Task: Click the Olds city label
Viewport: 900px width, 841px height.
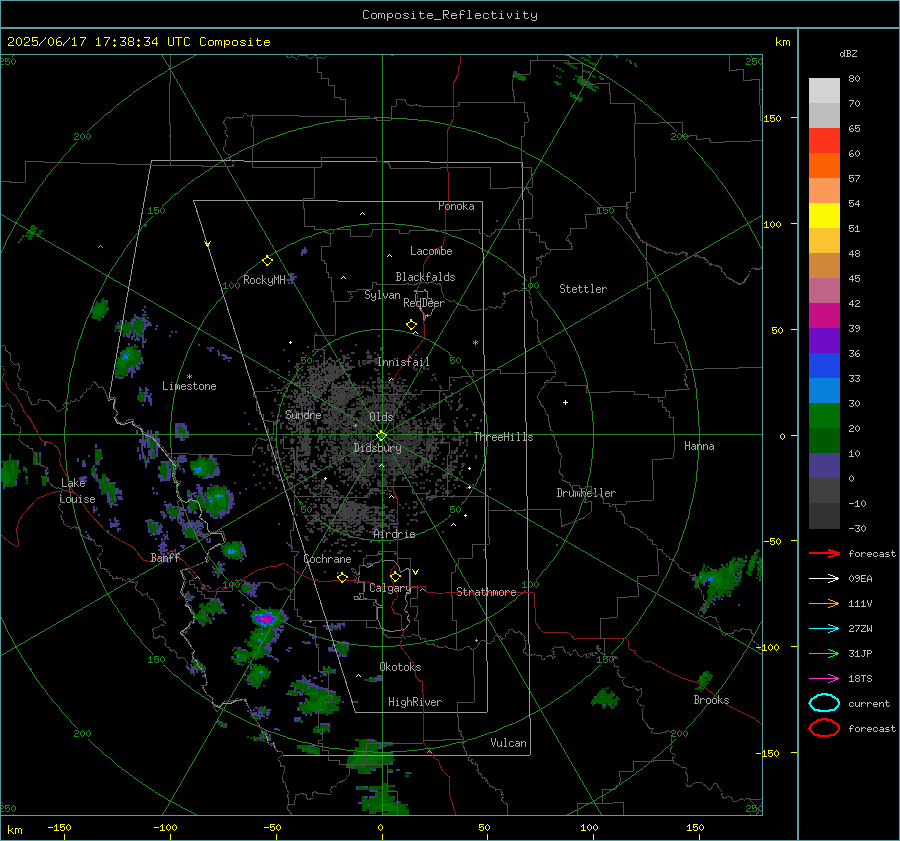Action: [381, 417]
